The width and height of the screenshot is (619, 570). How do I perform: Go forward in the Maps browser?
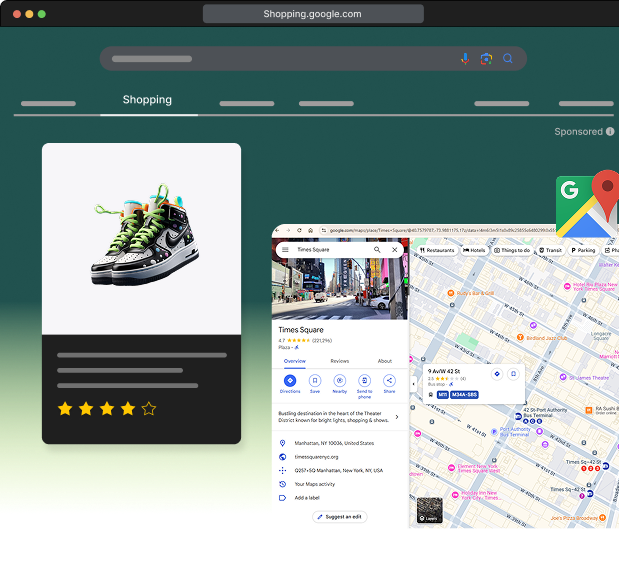click(x=288, y=230)
